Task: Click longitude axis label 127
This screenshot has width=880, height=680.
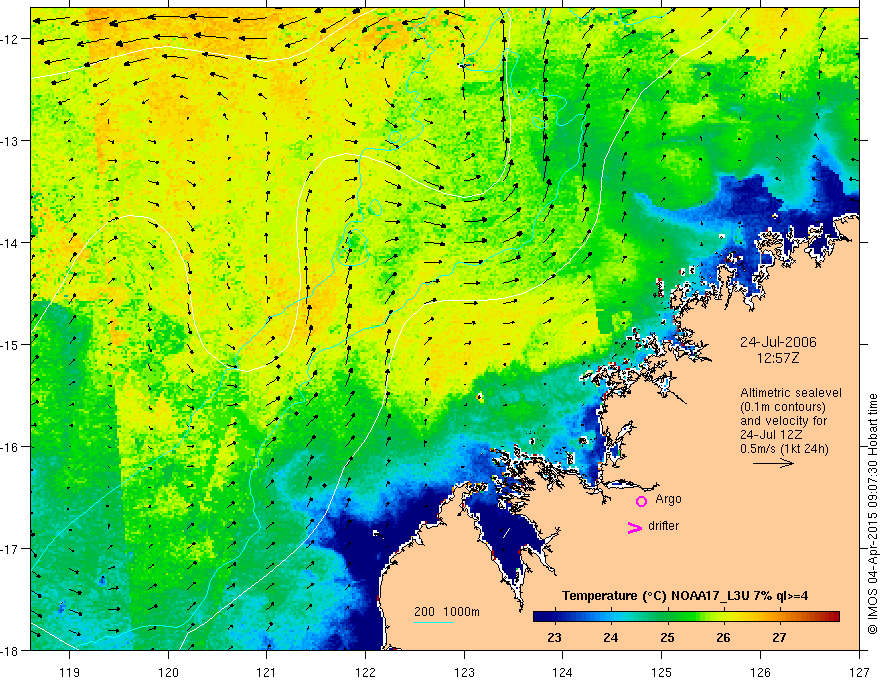Action: (x=859, y=672)
